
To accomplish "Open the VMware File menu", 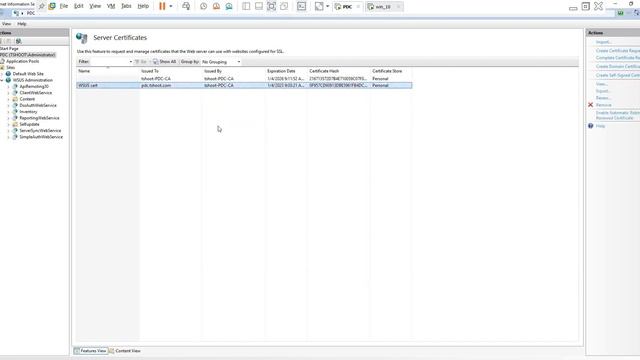I will click(64, 6).
